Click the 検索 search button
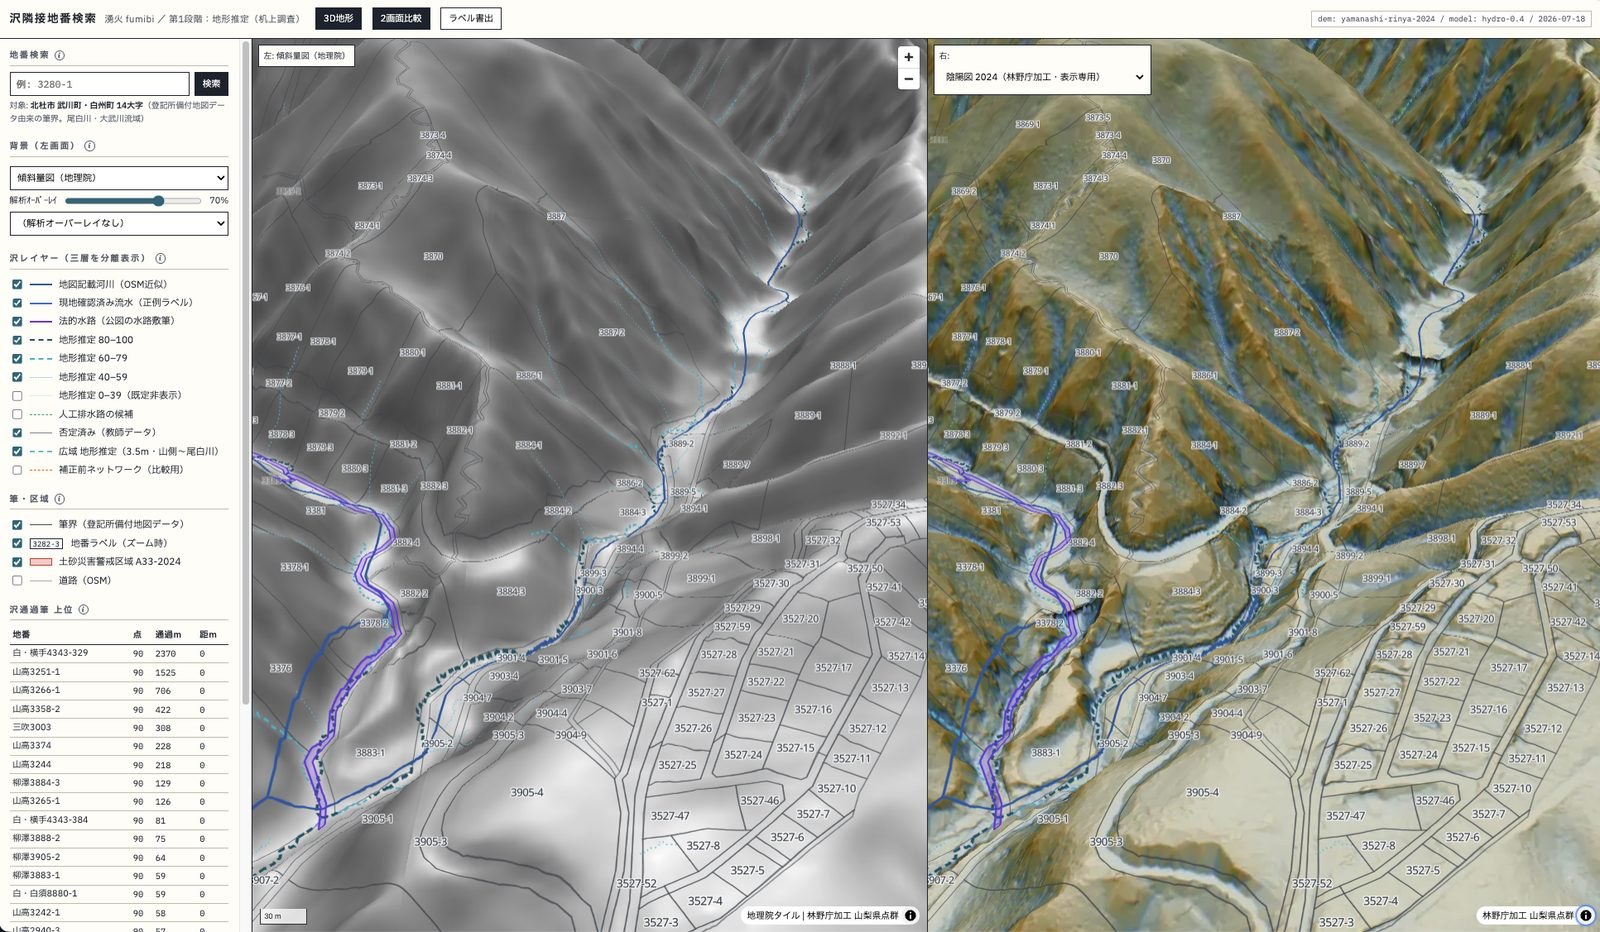 tap(211, 84)
